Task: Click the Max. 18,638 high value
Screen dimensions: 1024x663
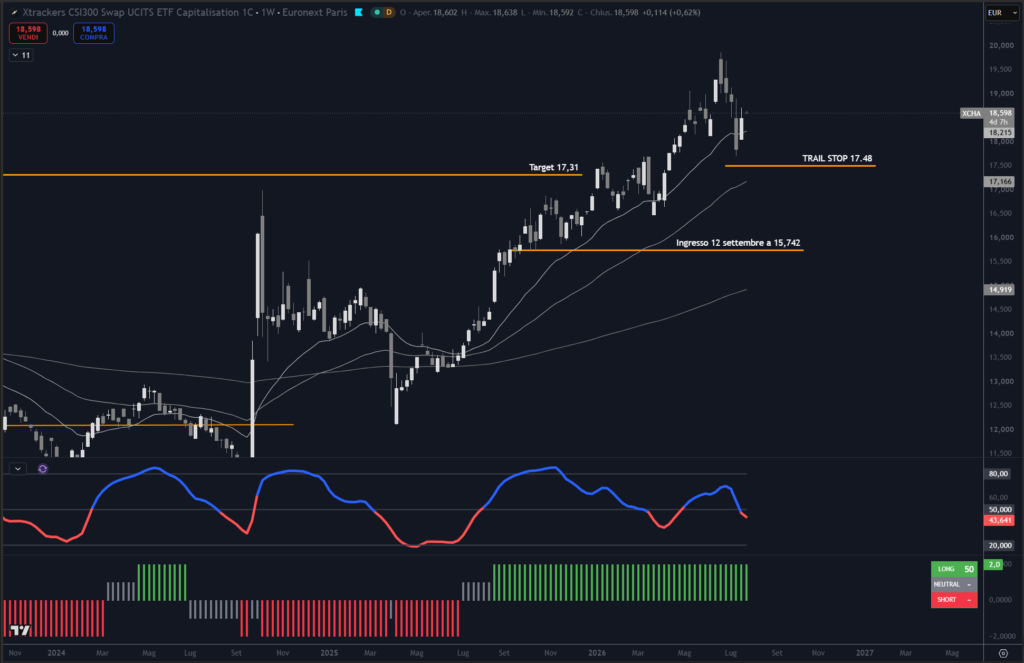Action: (496, 12)
